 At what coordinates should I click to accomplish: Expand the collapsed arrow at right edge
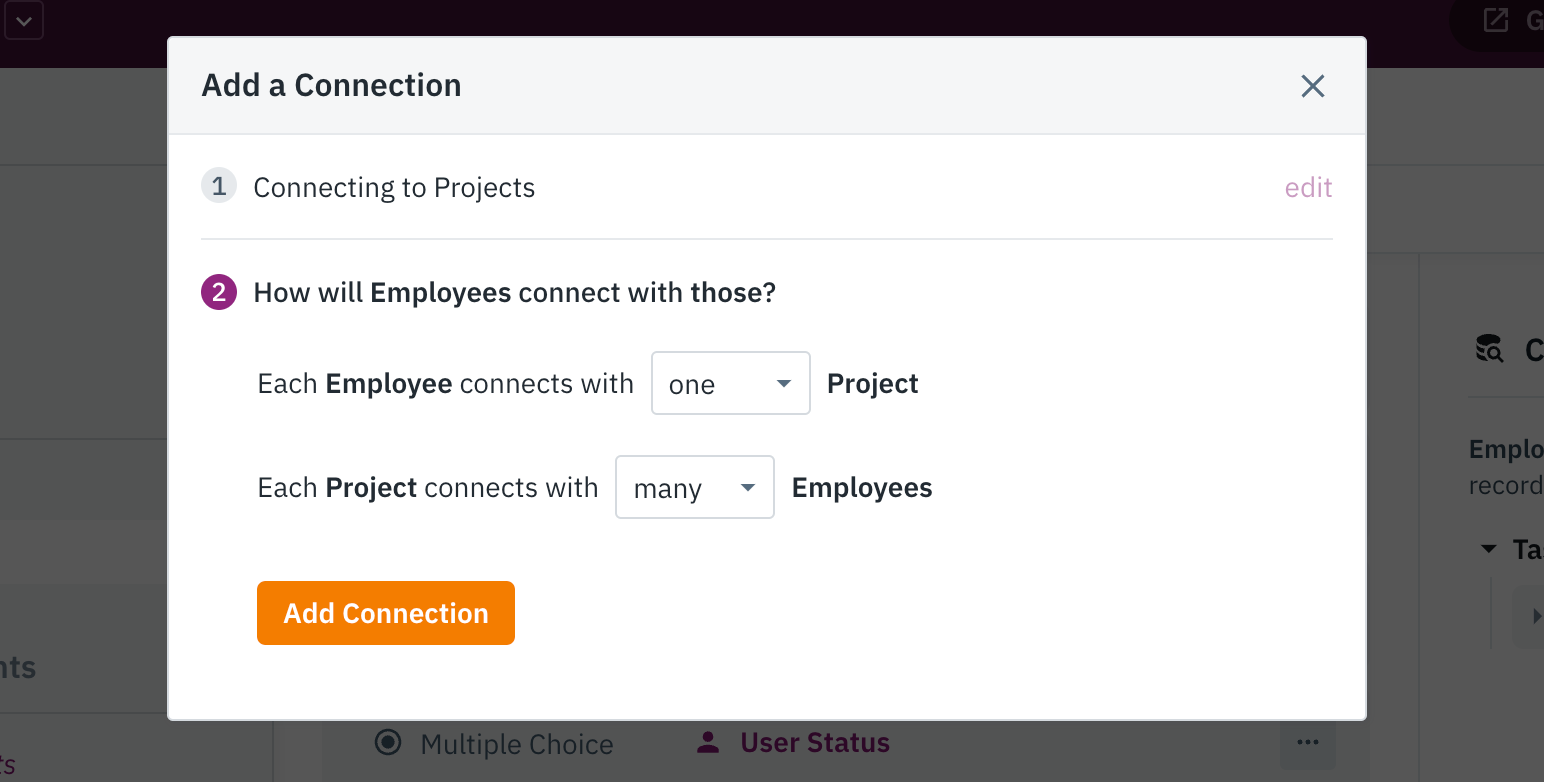pyautogui.click(x=1536, y=617)
